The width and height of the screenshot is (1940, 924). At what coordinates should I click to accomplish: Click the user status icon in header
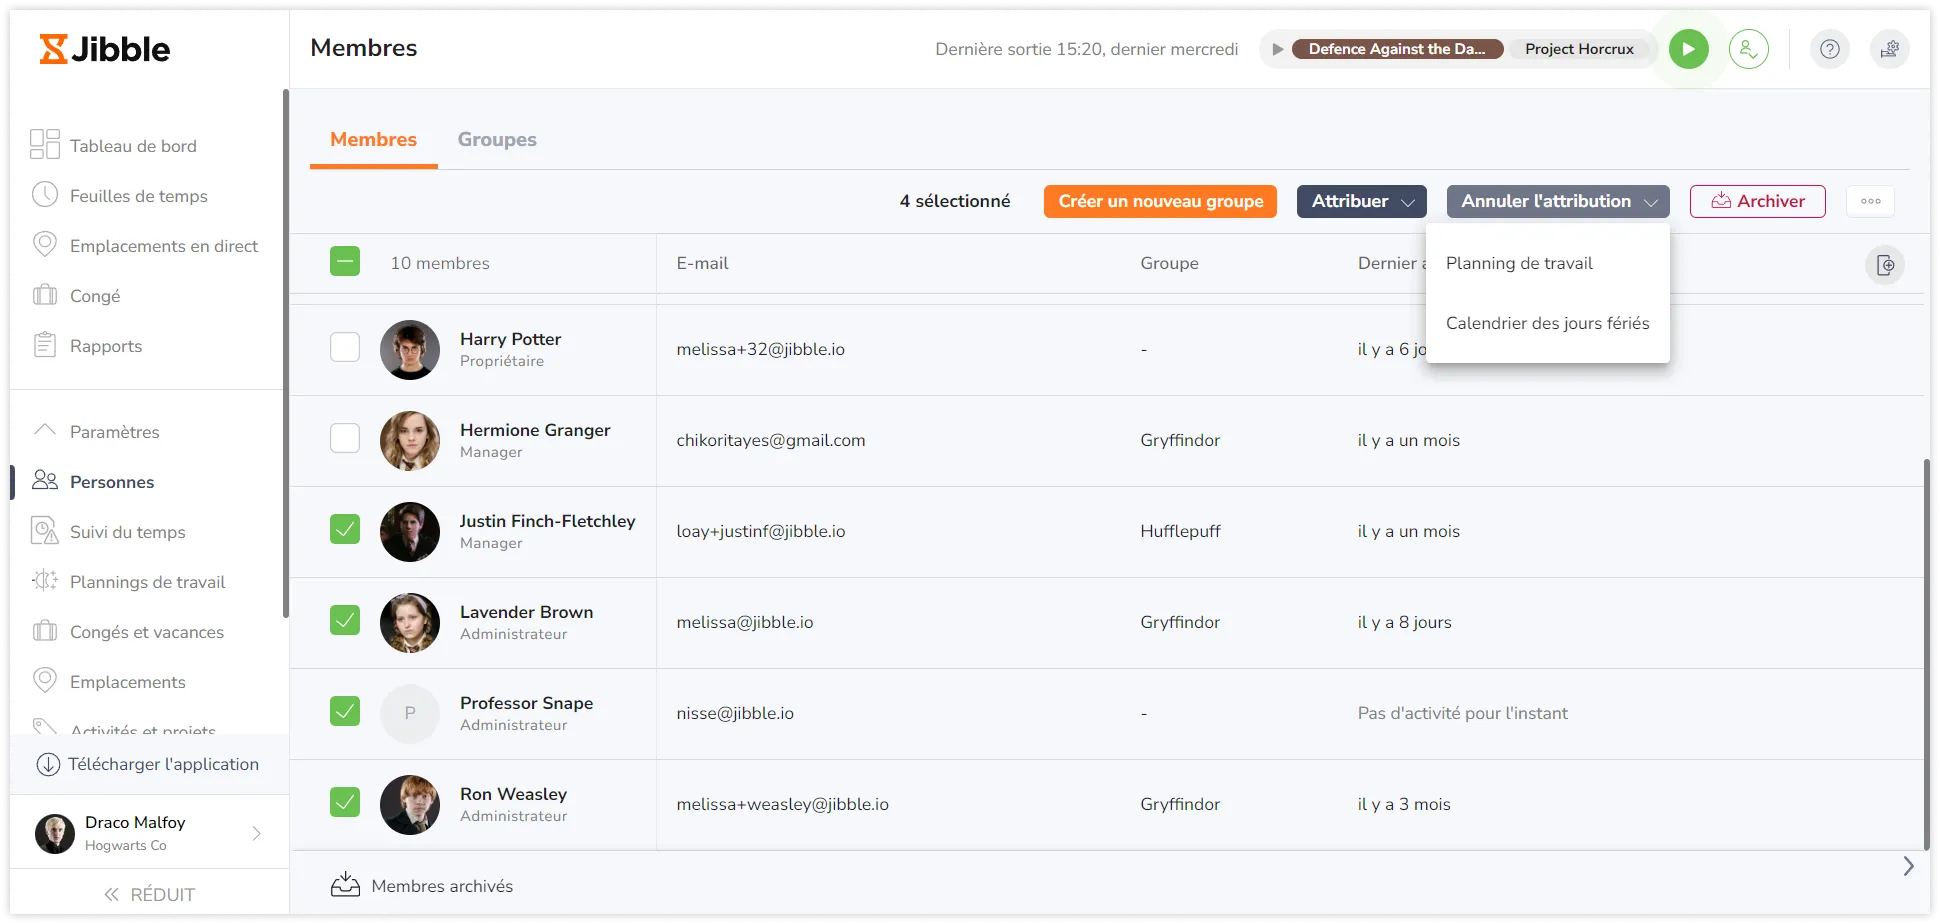[1748, 49]
